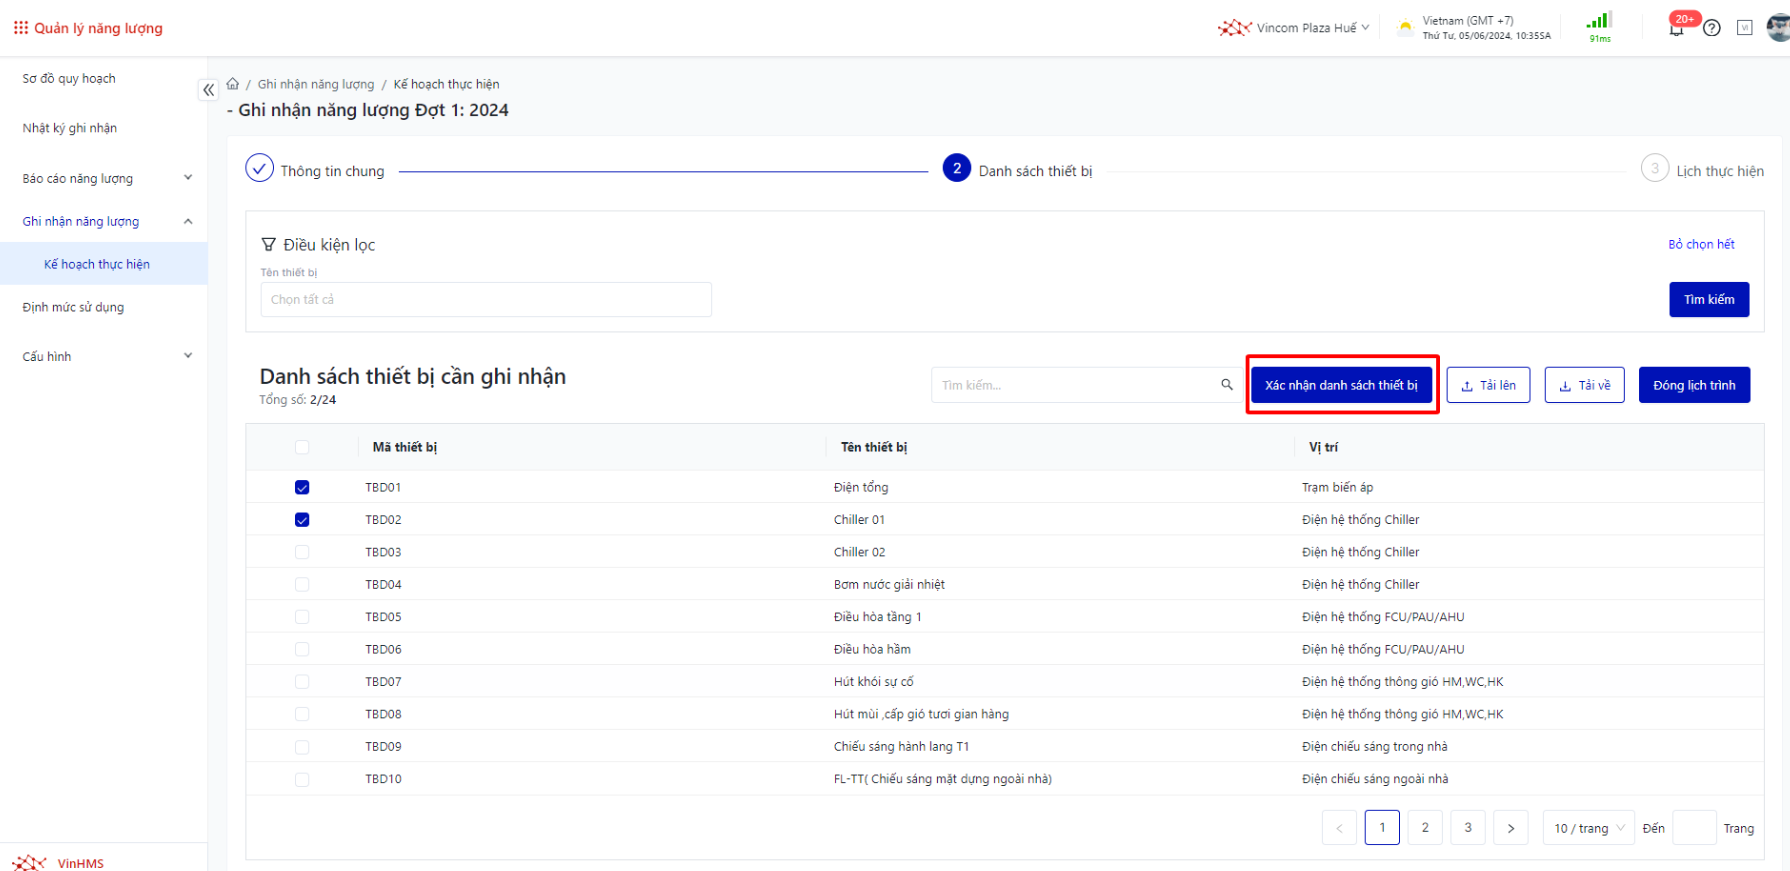The image size is (1790, 871).
Task: Select Định mức sử dụng sidebar item
Action: 73,307
